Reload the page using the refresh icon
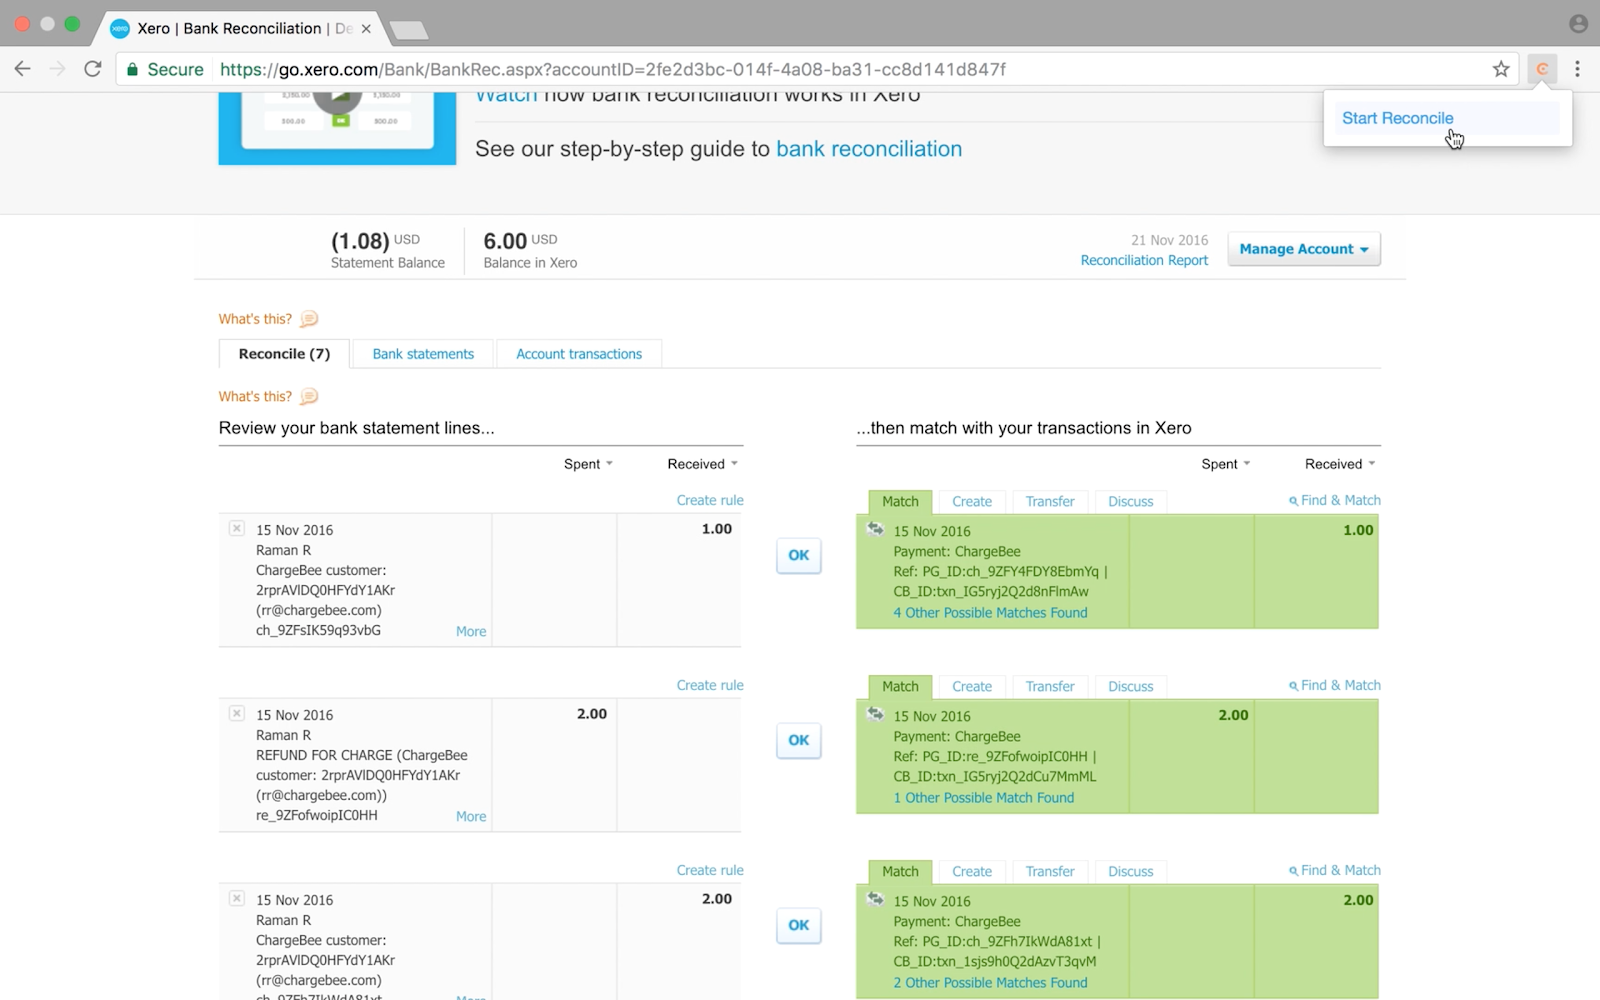Image resolution: width=1600 pixels, height=1000 pixels. coord(92,69)
